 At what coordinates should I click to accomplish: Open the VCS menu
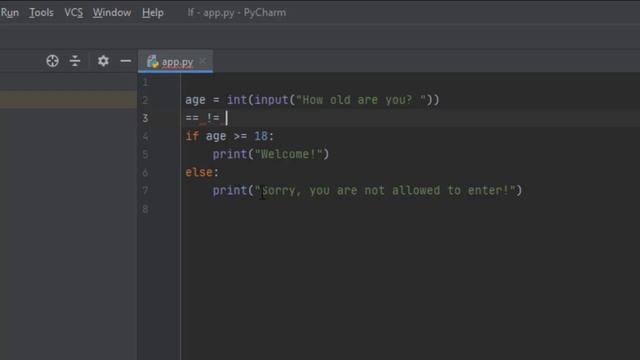coord(73,13)
